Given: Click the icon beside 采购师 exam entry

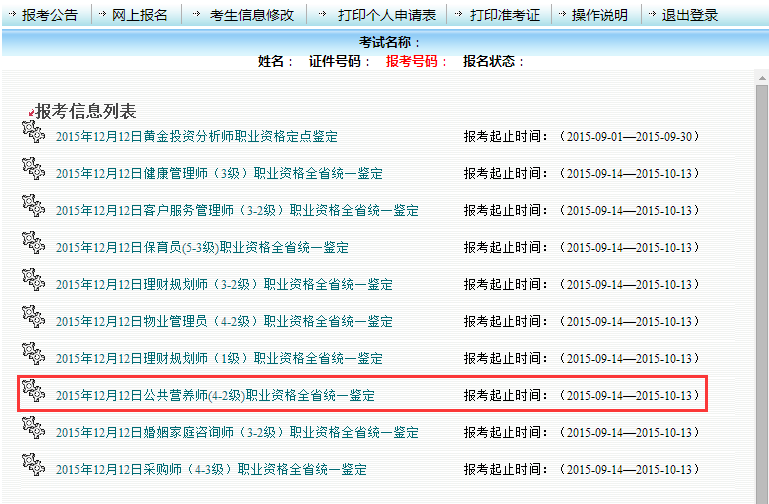Looking at the screenshot, I should pos(33,467).
